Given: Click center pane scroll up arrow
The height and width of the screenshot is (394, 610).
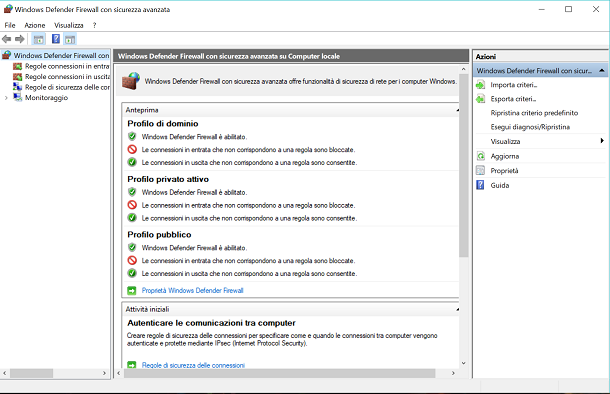Looking at the screenshot, I should coord(463,69).
